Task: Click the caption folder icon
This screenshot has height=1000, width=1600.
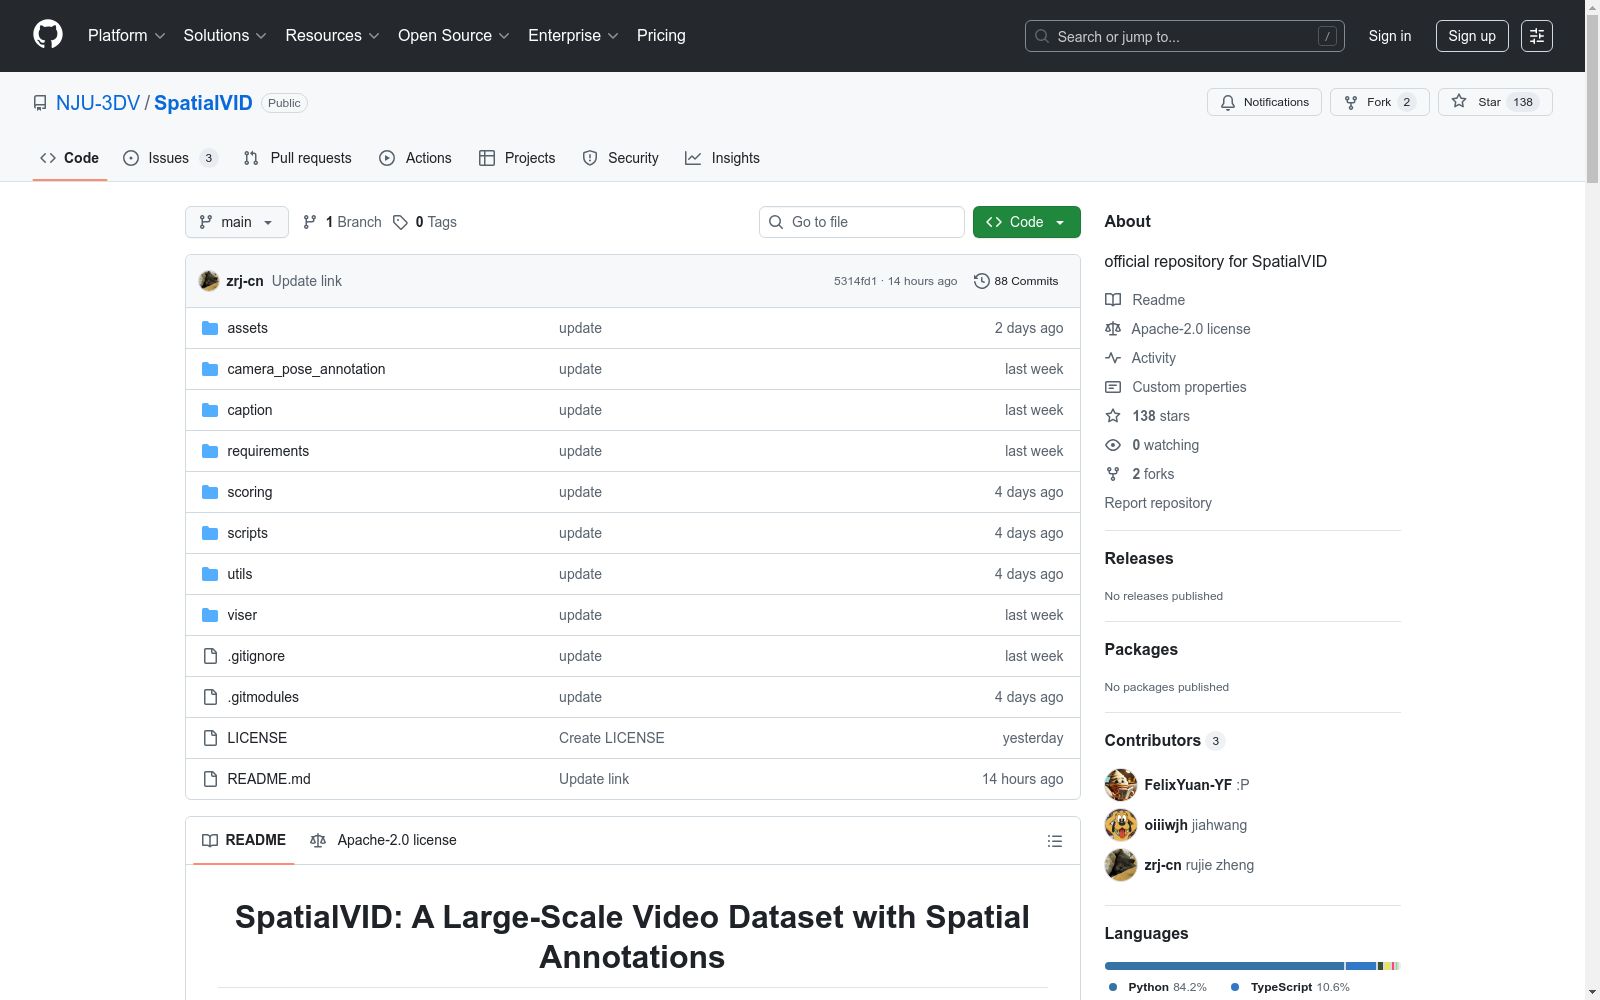Action: pos(210,410)
